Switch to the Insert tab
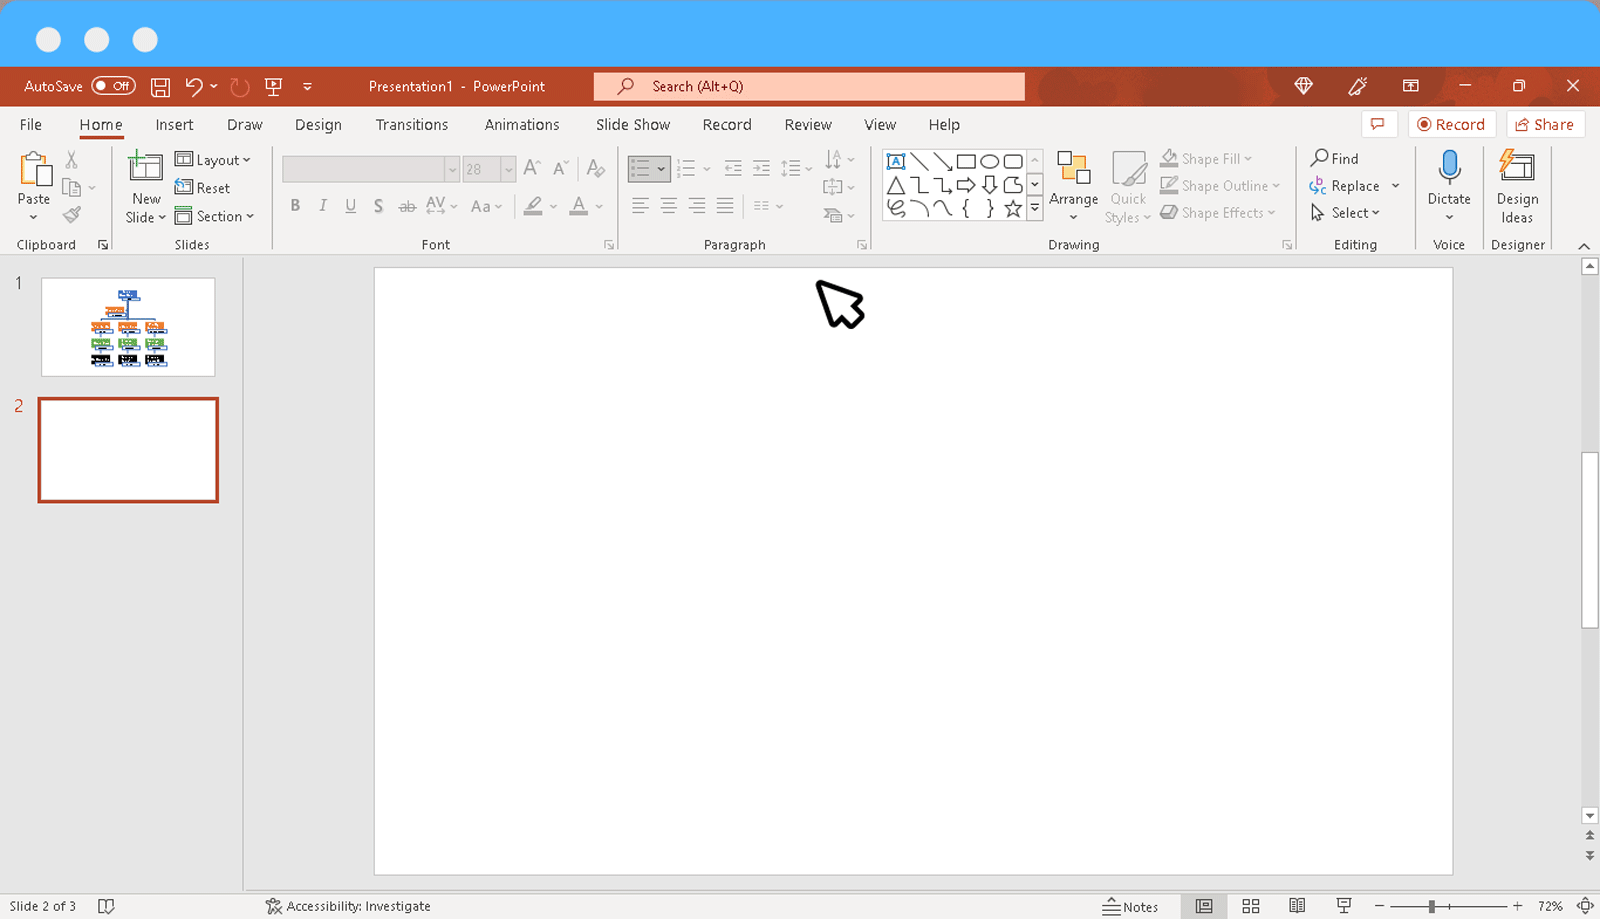This screenshot has width=1600, height=919. click(174, 124)
